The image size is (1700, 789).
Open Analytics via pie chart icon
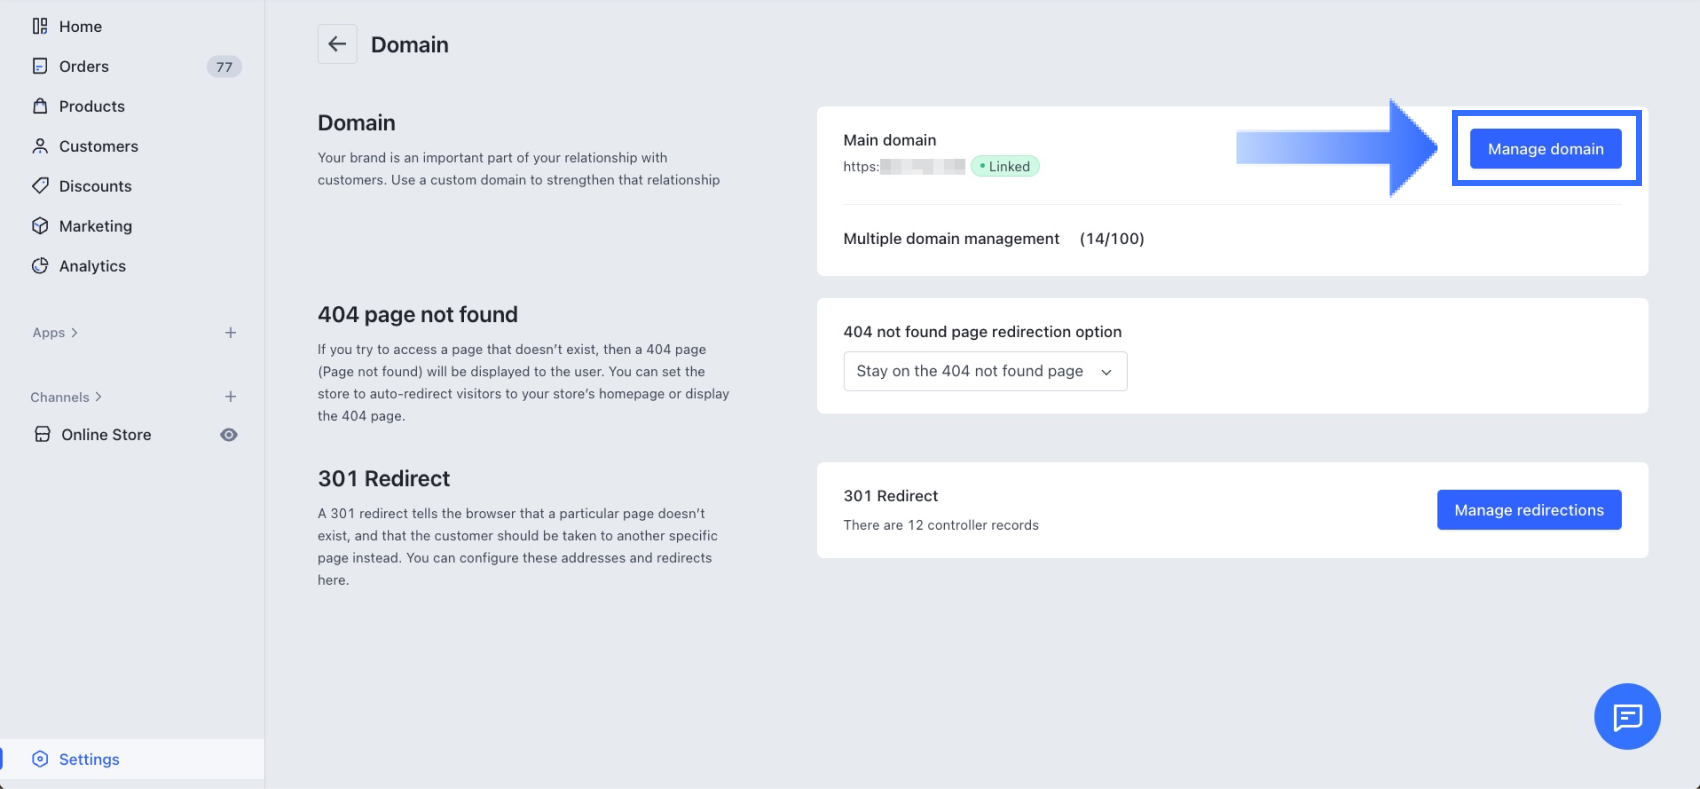[40, 266]
